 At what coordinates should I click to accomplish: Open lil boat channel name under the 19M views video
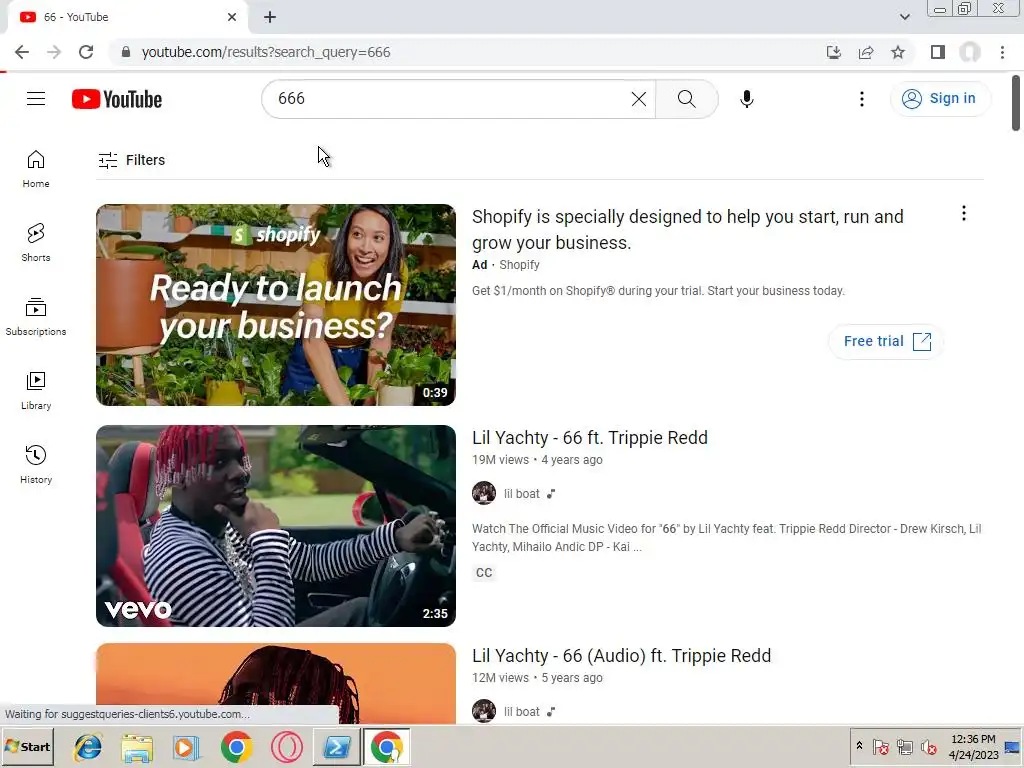(522, 494)
